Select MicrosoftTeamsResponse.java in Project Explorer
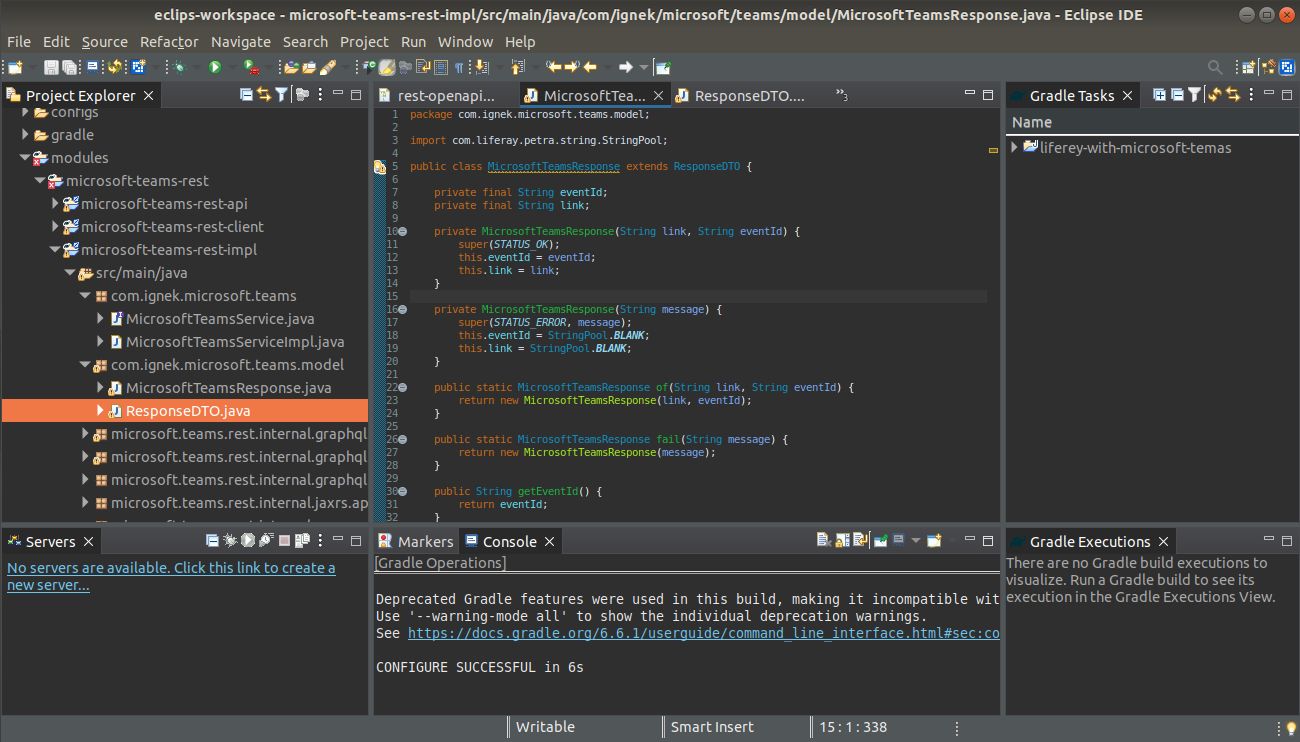The height and width of the screenshot is (742, 1300). pos(228,387)
